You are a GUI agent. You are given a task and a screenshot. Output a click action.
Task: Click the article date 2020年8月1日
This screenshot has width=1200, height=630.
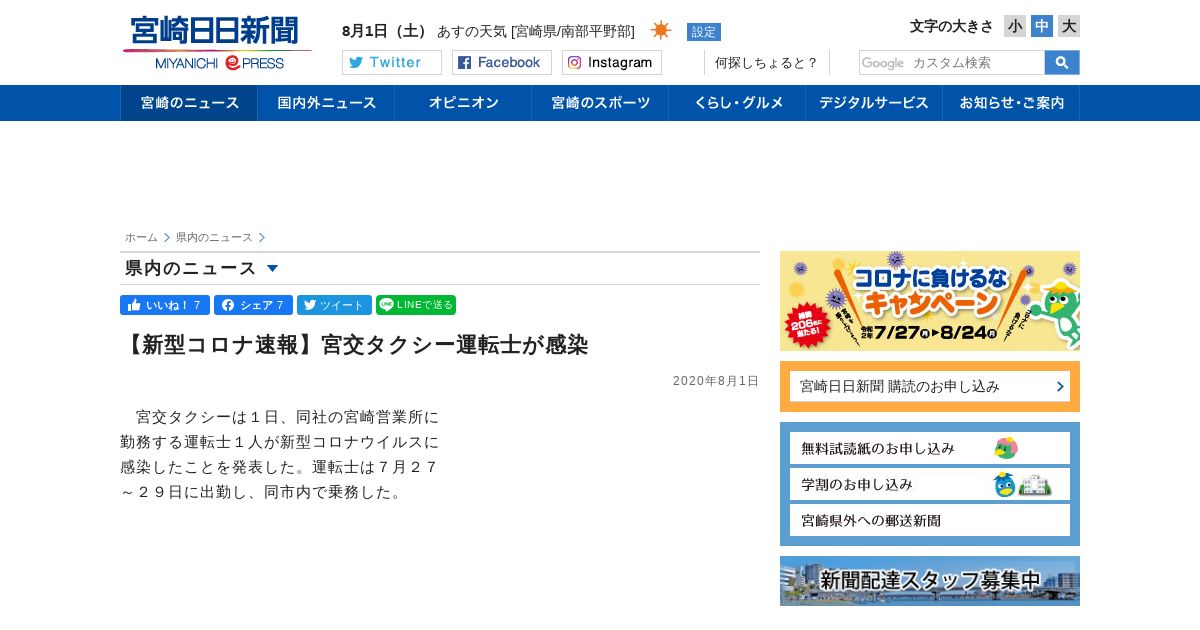click(716, 381)
